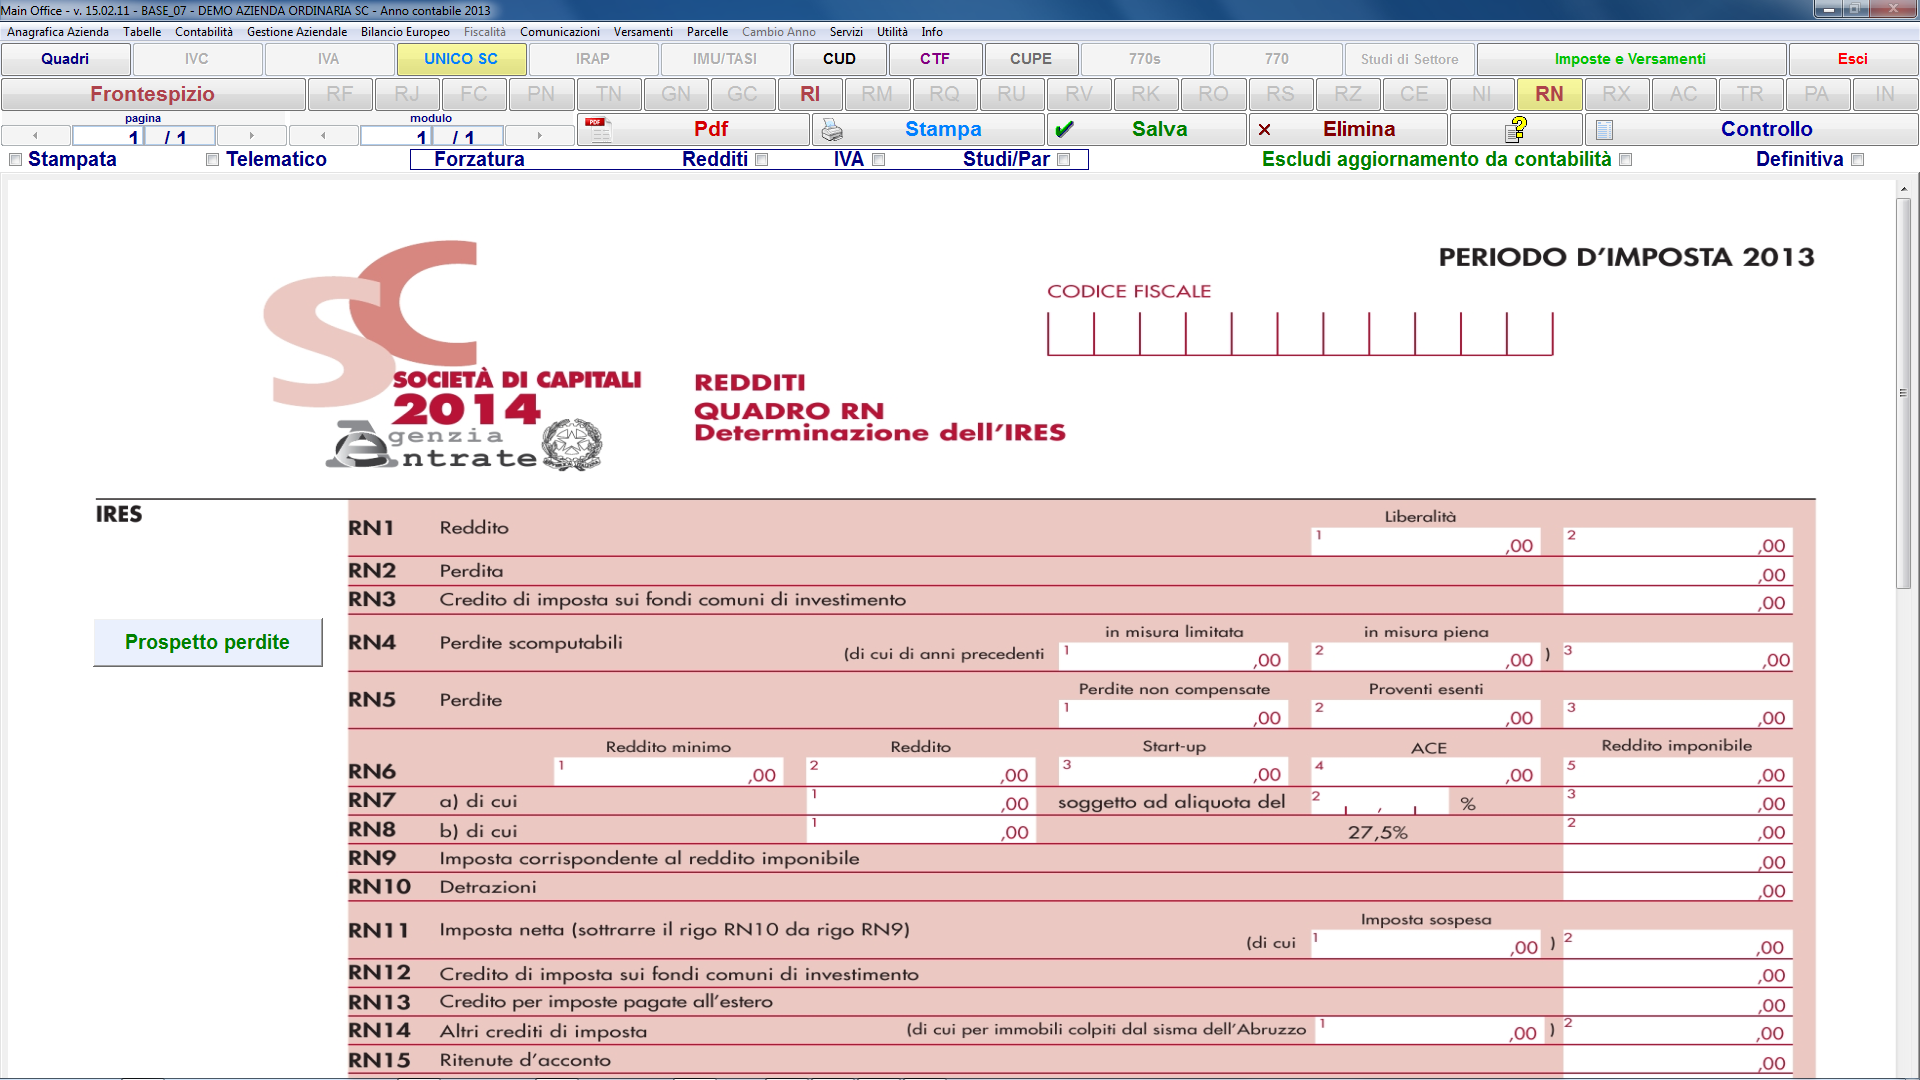Toggle the Telematico checkbox

(212, 160)
